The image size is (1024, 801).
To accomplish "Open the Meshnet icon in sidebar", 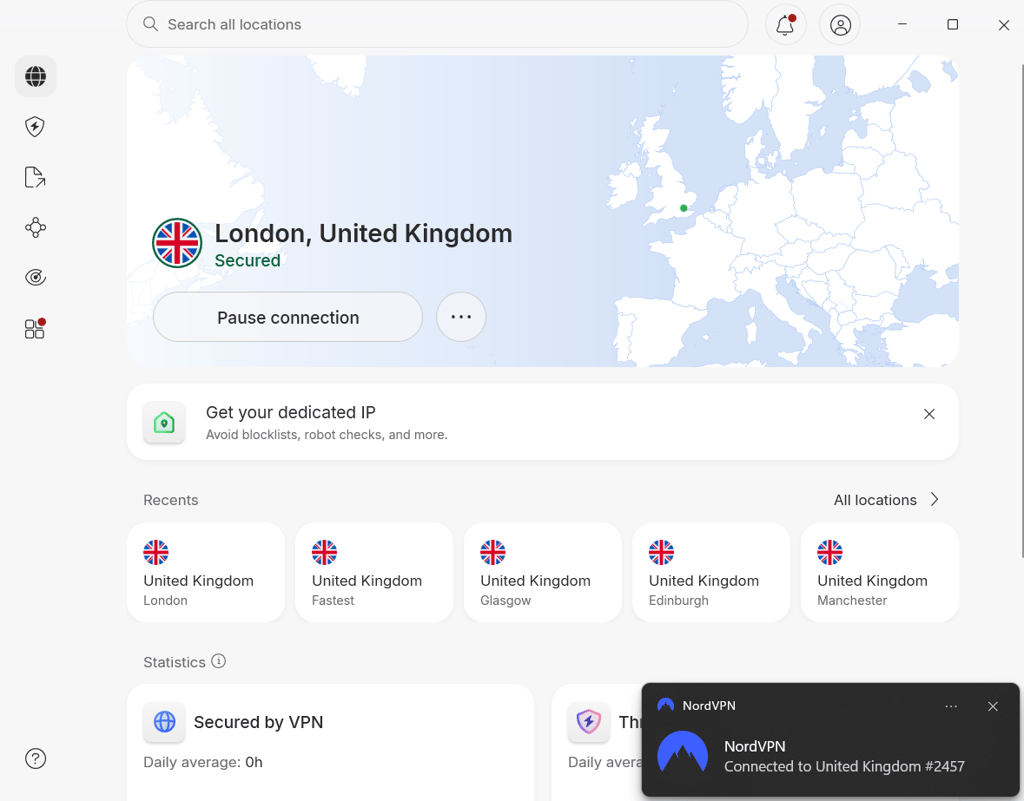I will [35, 227].
